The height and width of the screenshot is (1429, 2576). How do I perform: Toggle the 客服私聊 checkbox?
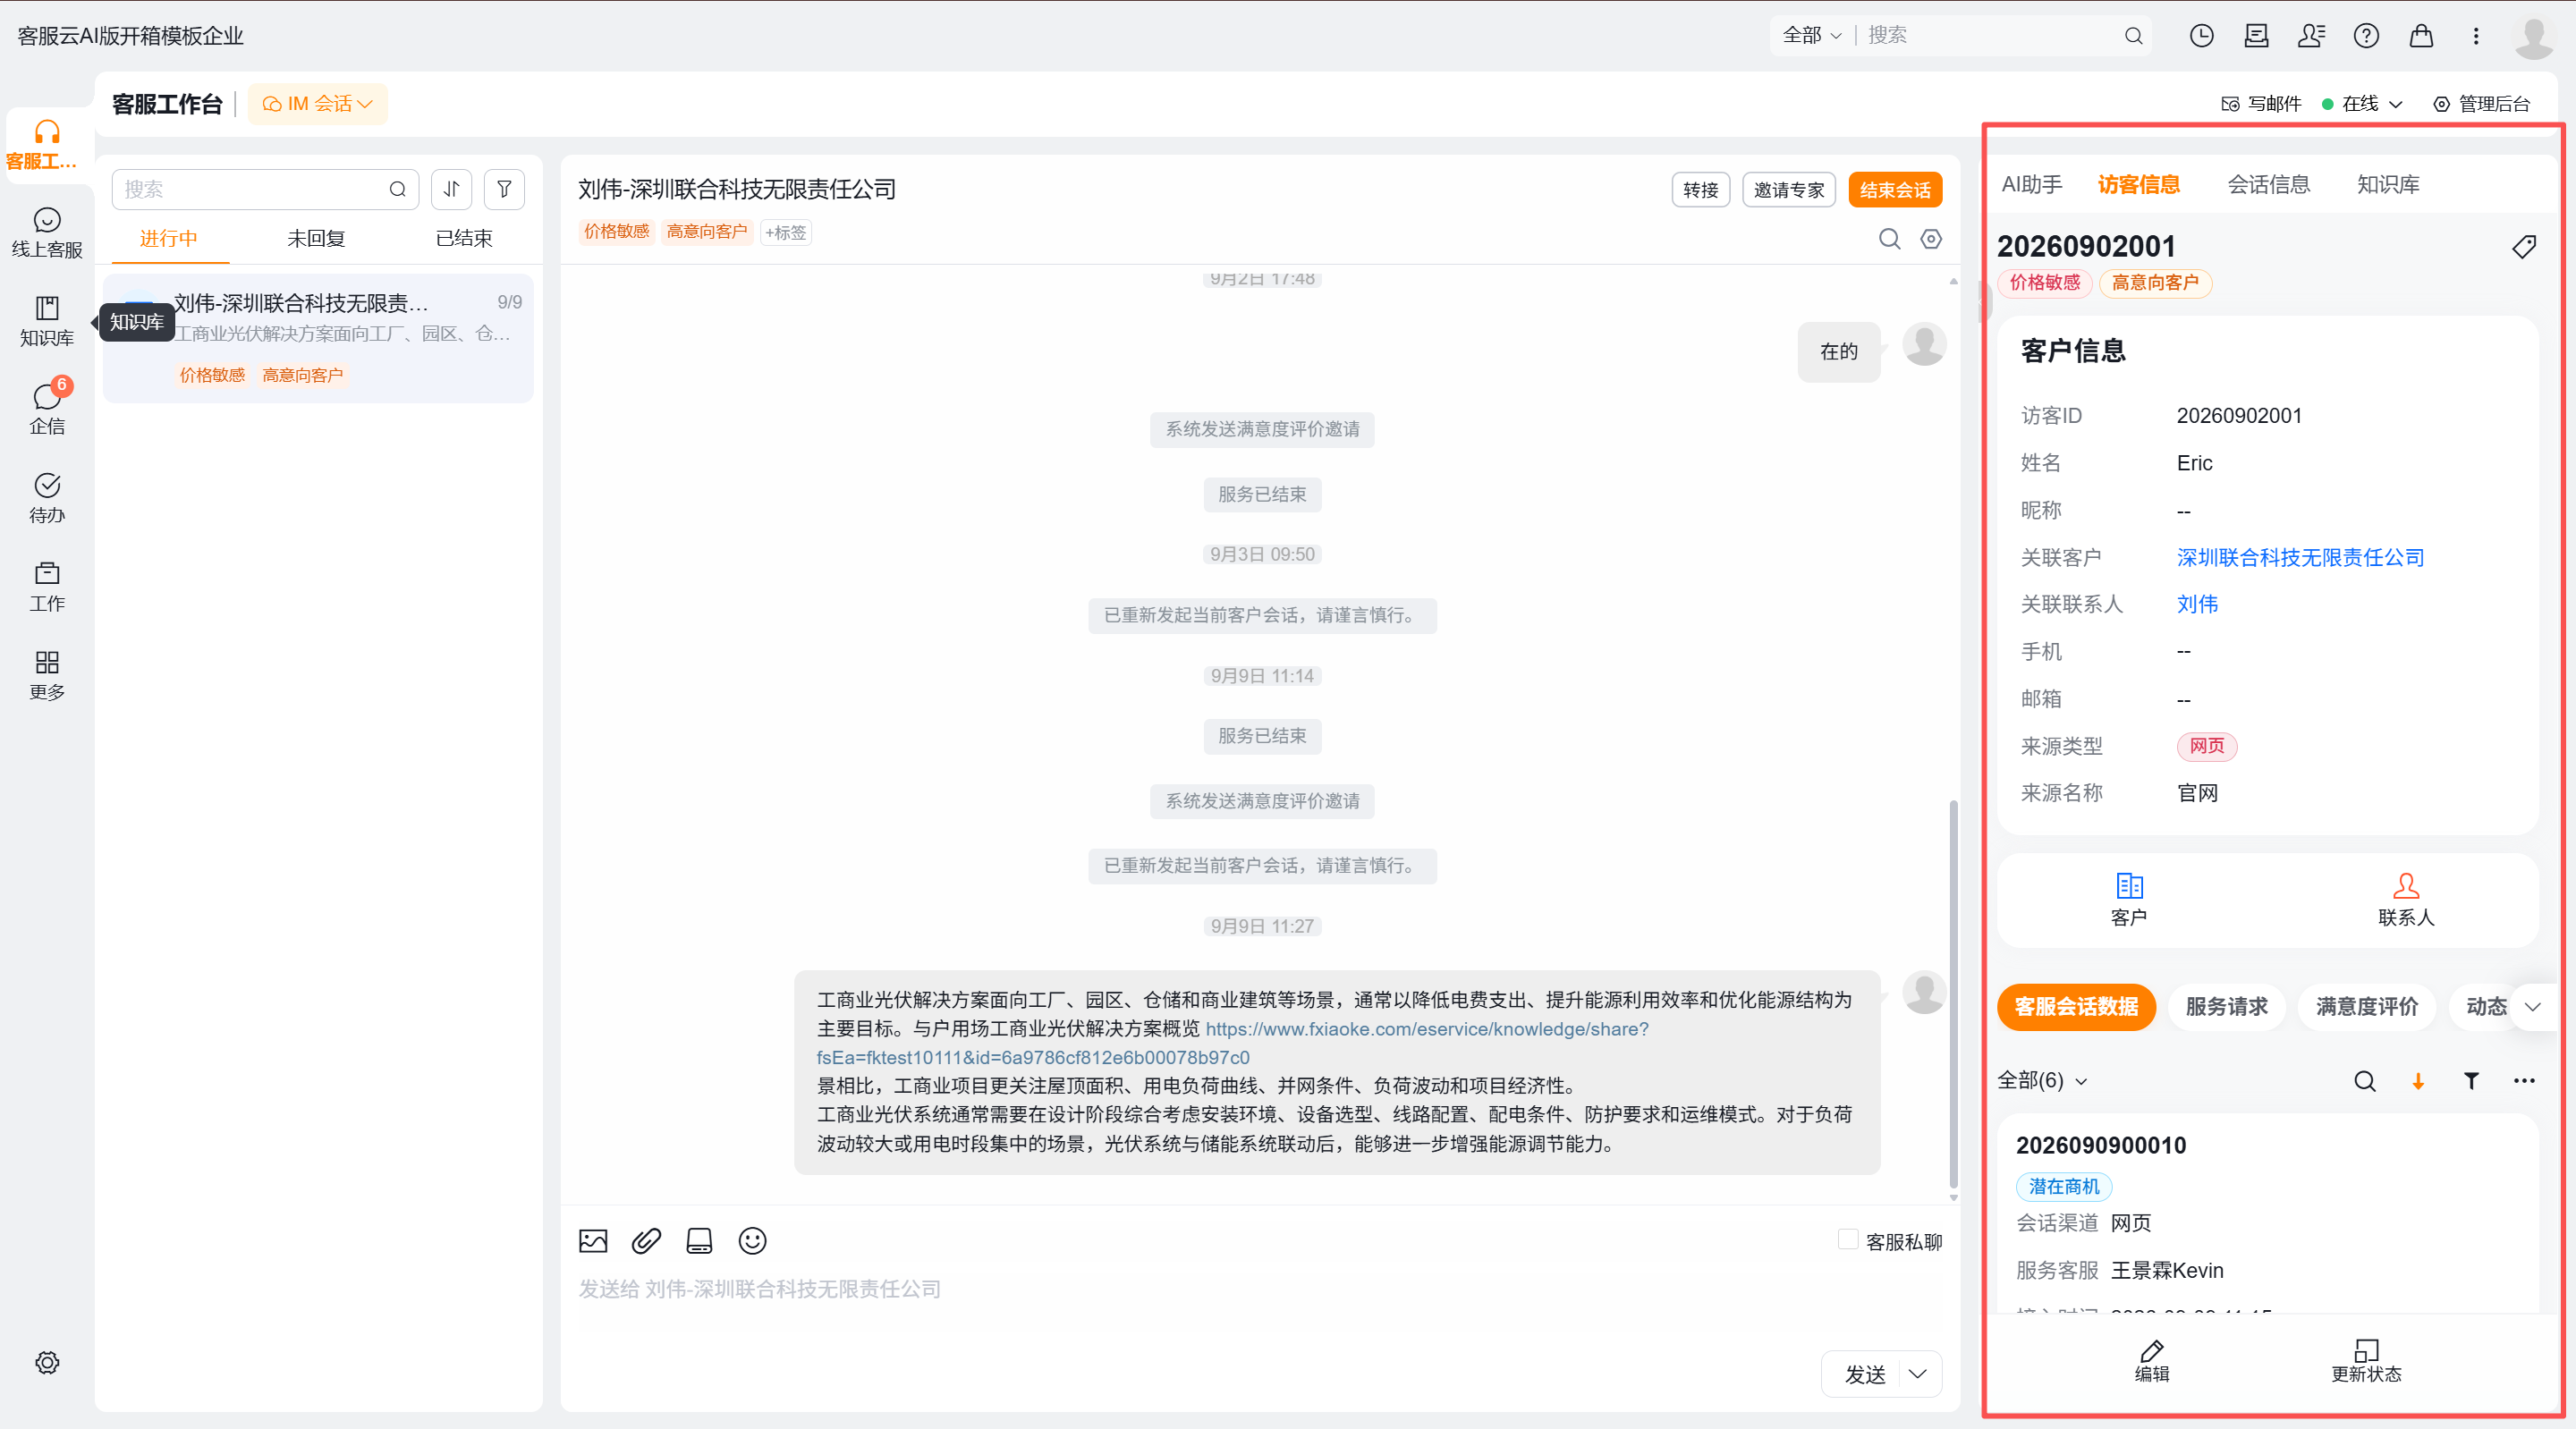pyautogui.click(x=1848, y=1240)
